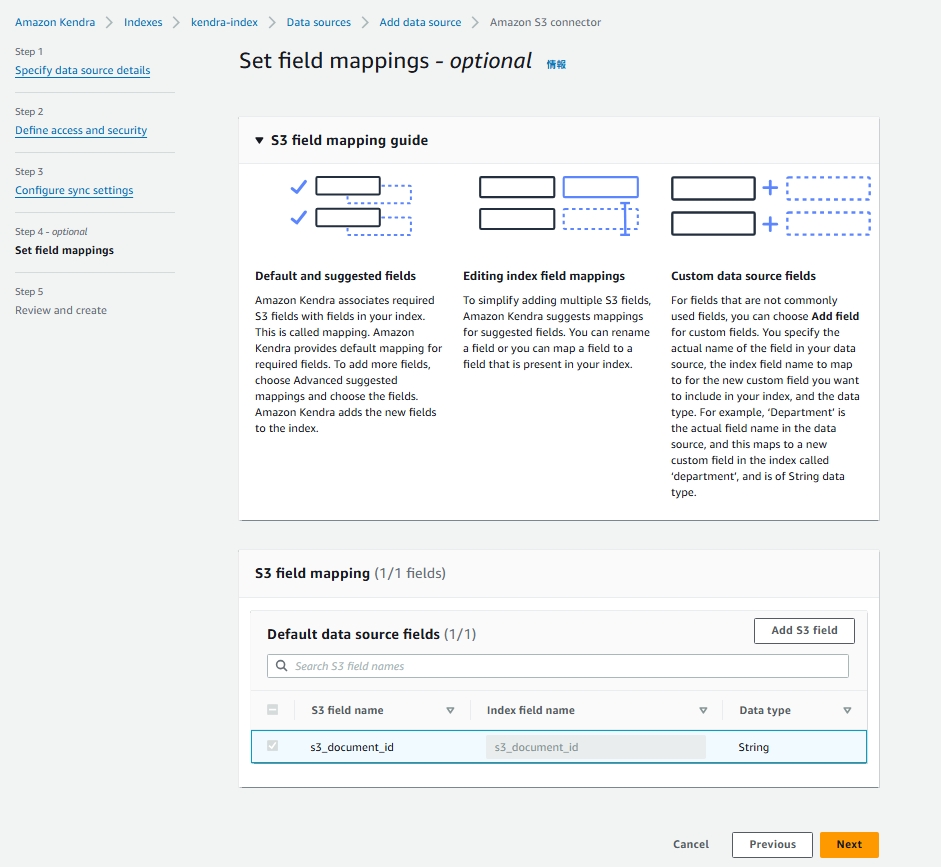
Task: Click the Previous button
Action: click(x=772, y=845)
